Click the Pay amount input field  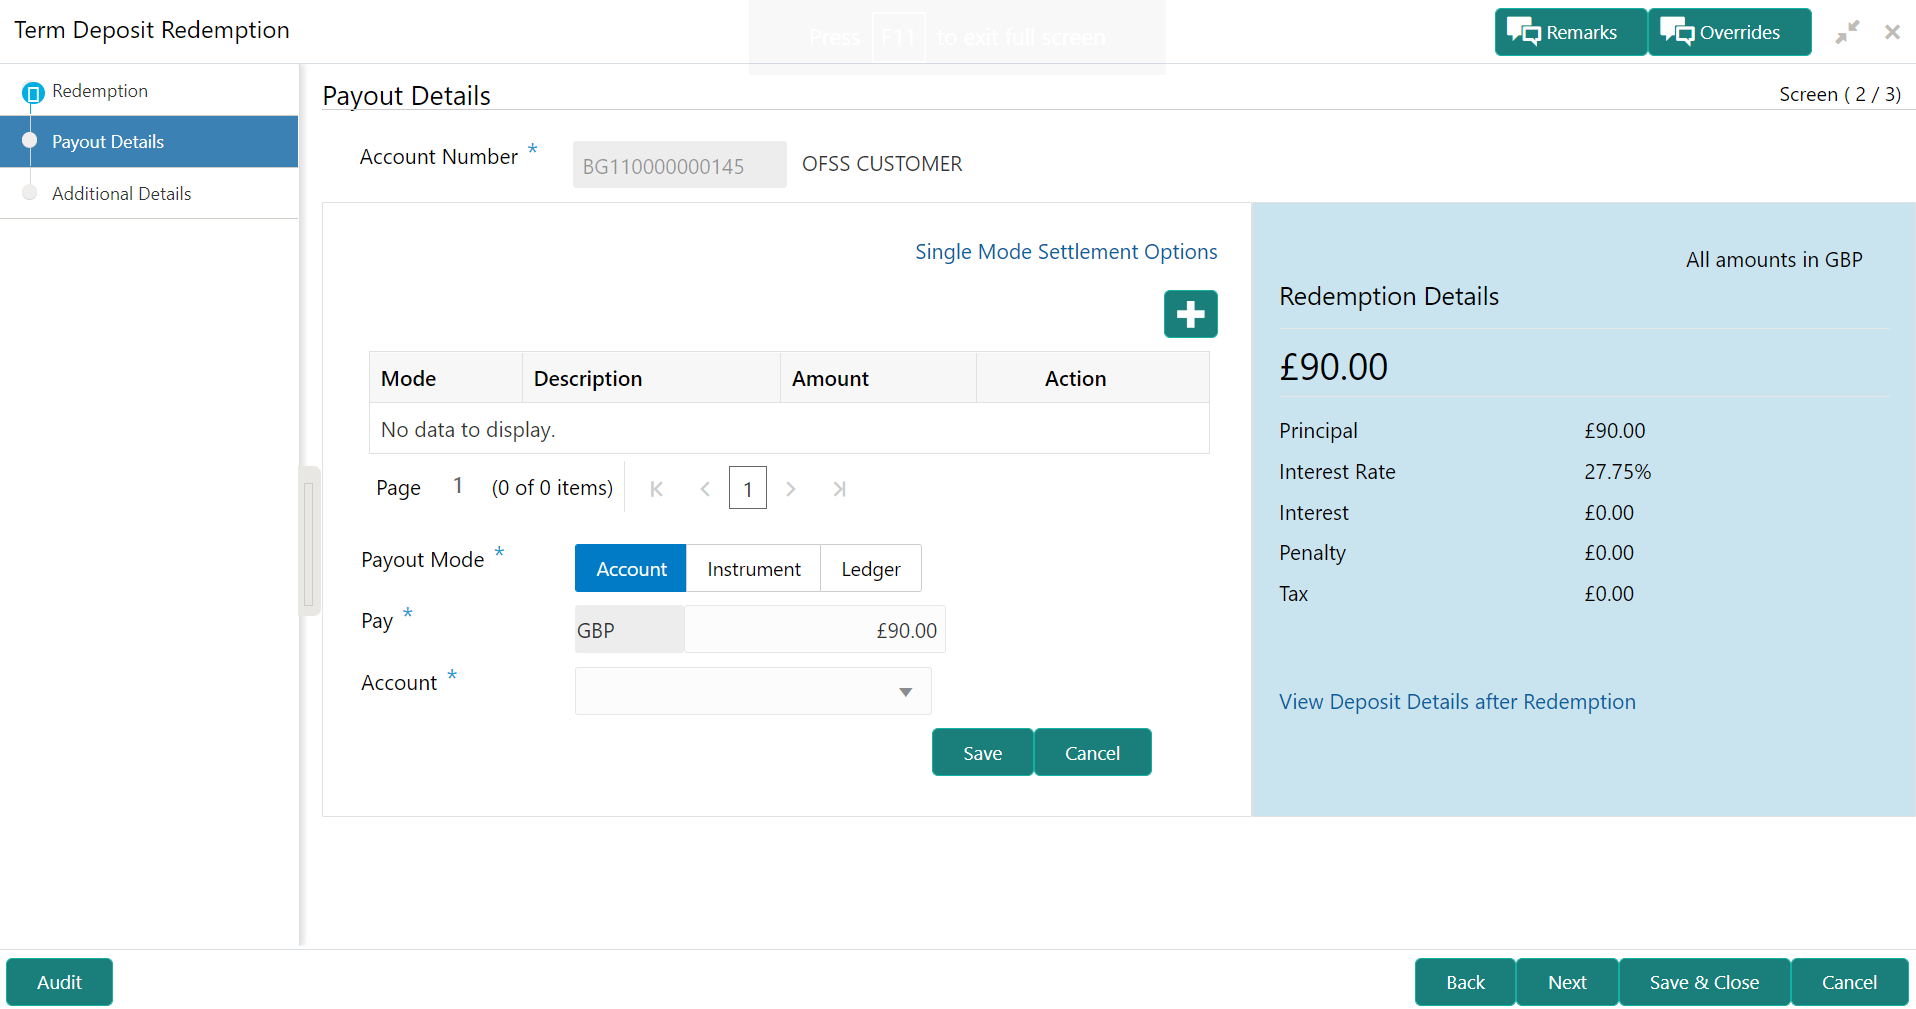tap(815, 630)
